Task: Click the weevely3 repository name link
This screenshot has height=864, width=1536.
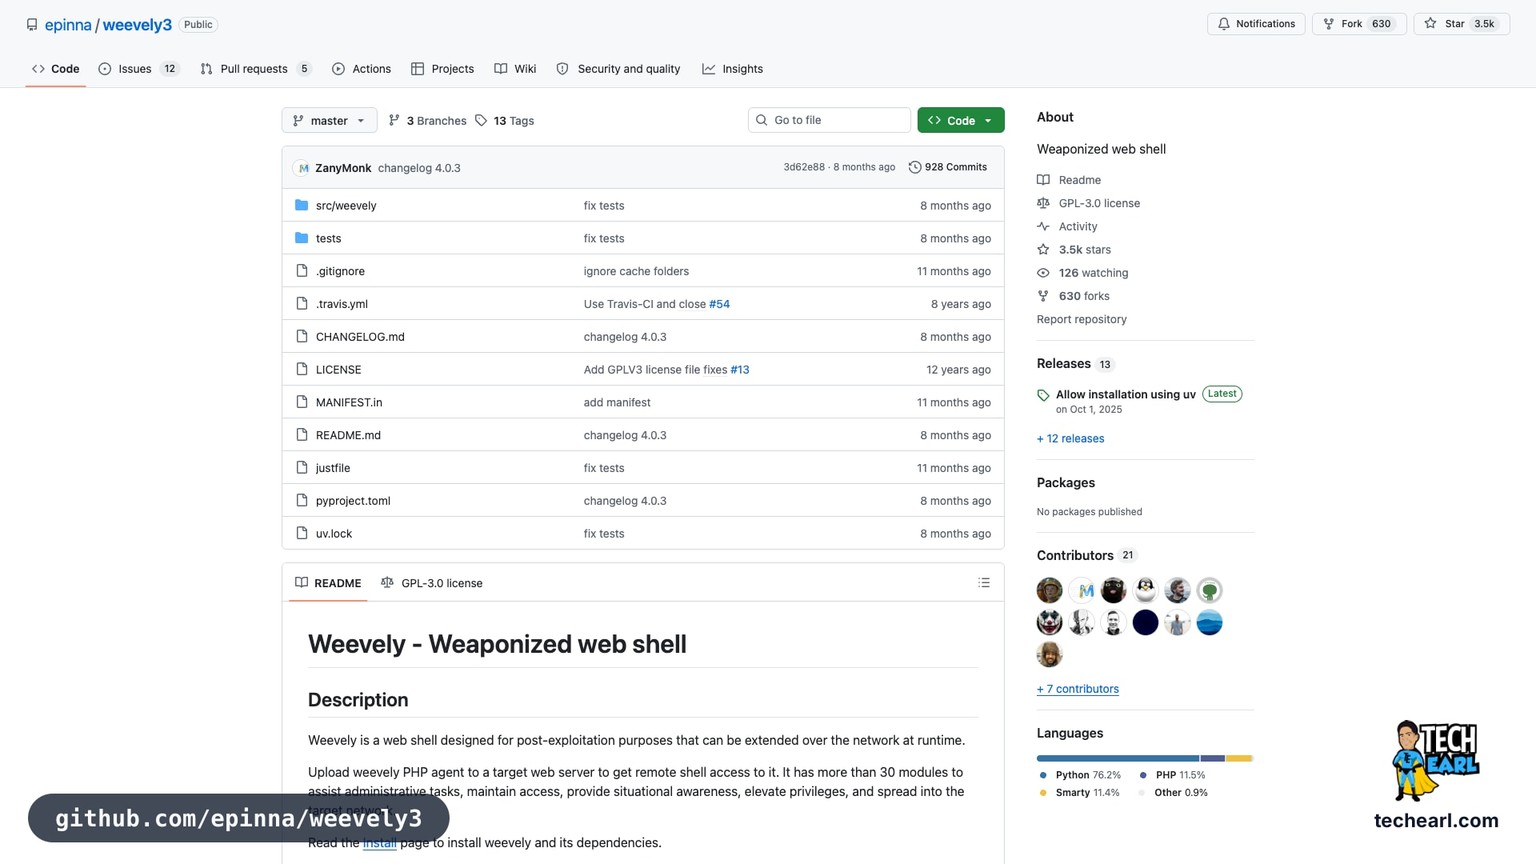Action: click(x=137, y=25)
